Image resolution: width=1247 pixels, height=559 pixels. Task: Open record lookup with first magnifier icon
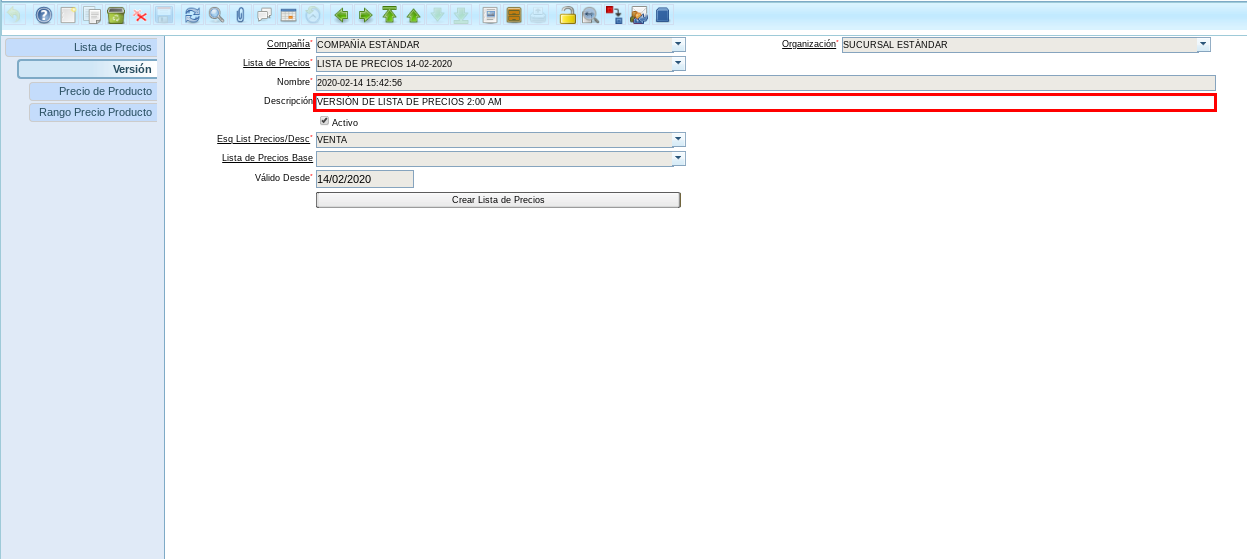(x=216, y=15)
